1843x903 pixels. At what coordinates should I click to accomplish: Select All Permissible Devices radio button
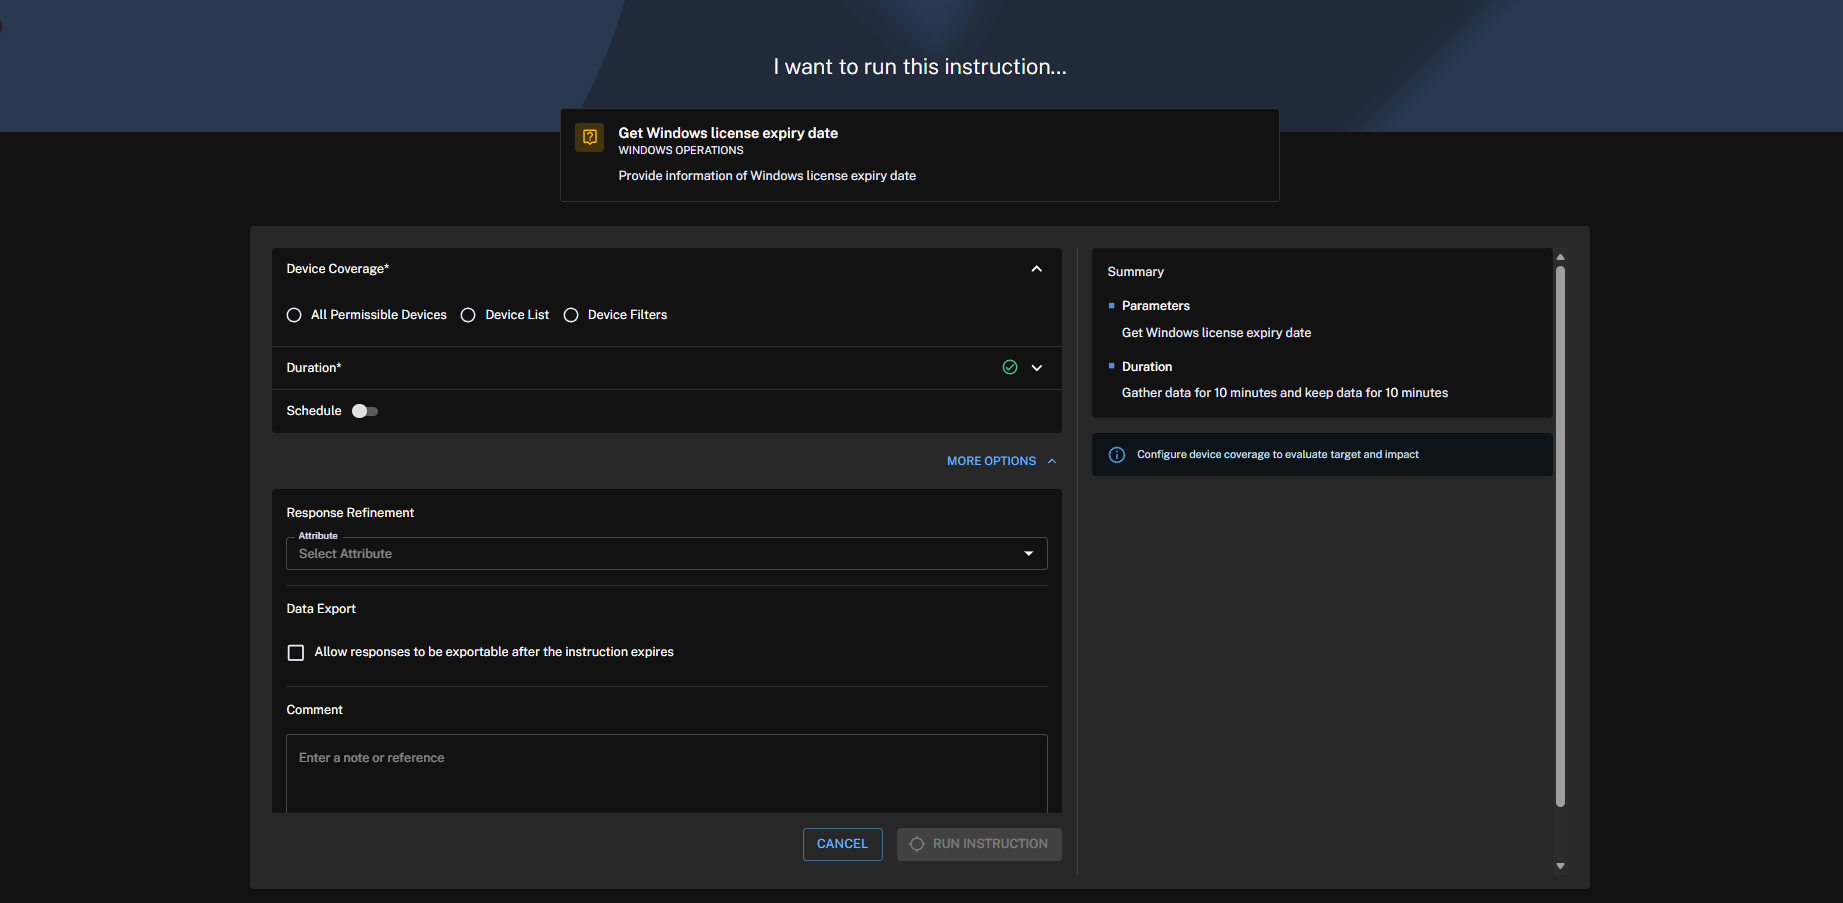(x=294, y=315)
